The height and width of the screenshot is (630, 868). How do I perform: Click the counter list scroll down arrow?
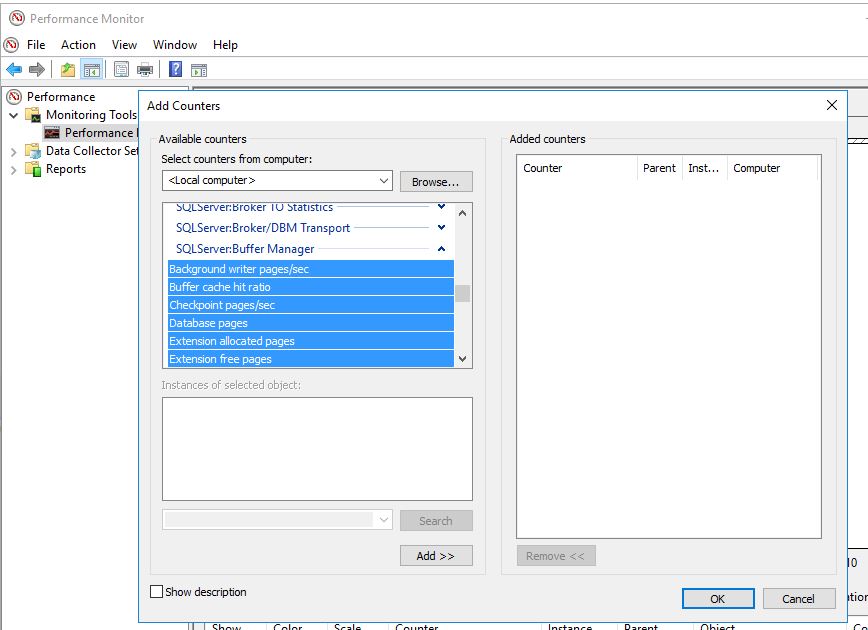[463, 359]
